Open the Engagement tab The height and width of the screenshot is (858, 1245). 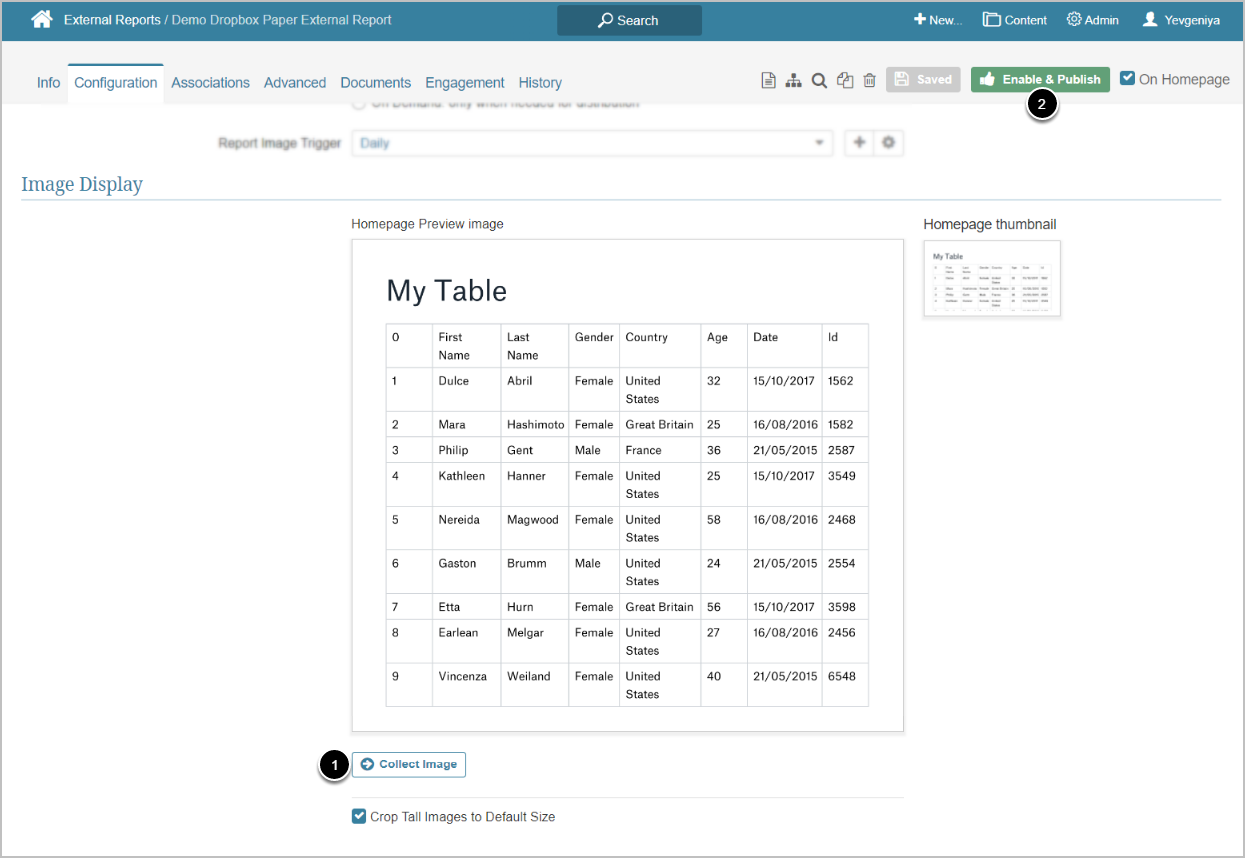pyautogui.click(x=464, y=83)
